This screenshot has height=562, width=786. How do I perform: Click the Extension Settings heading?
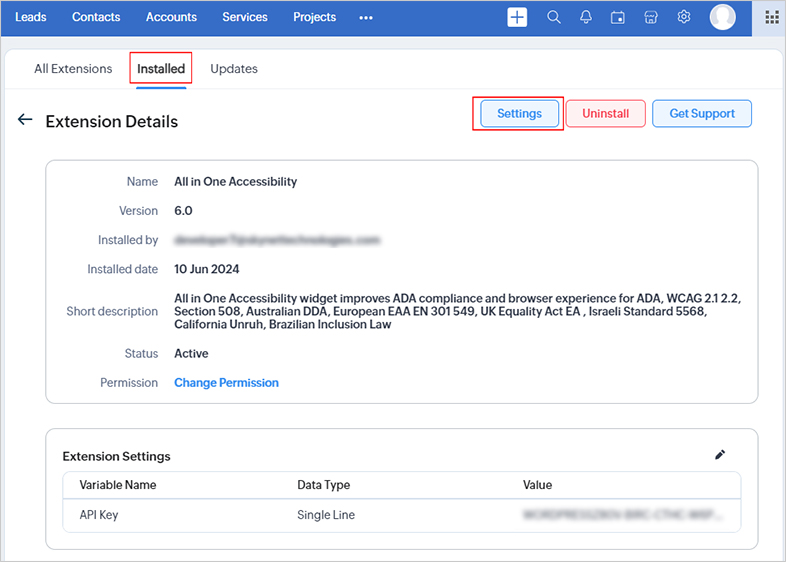pos(116,456)
